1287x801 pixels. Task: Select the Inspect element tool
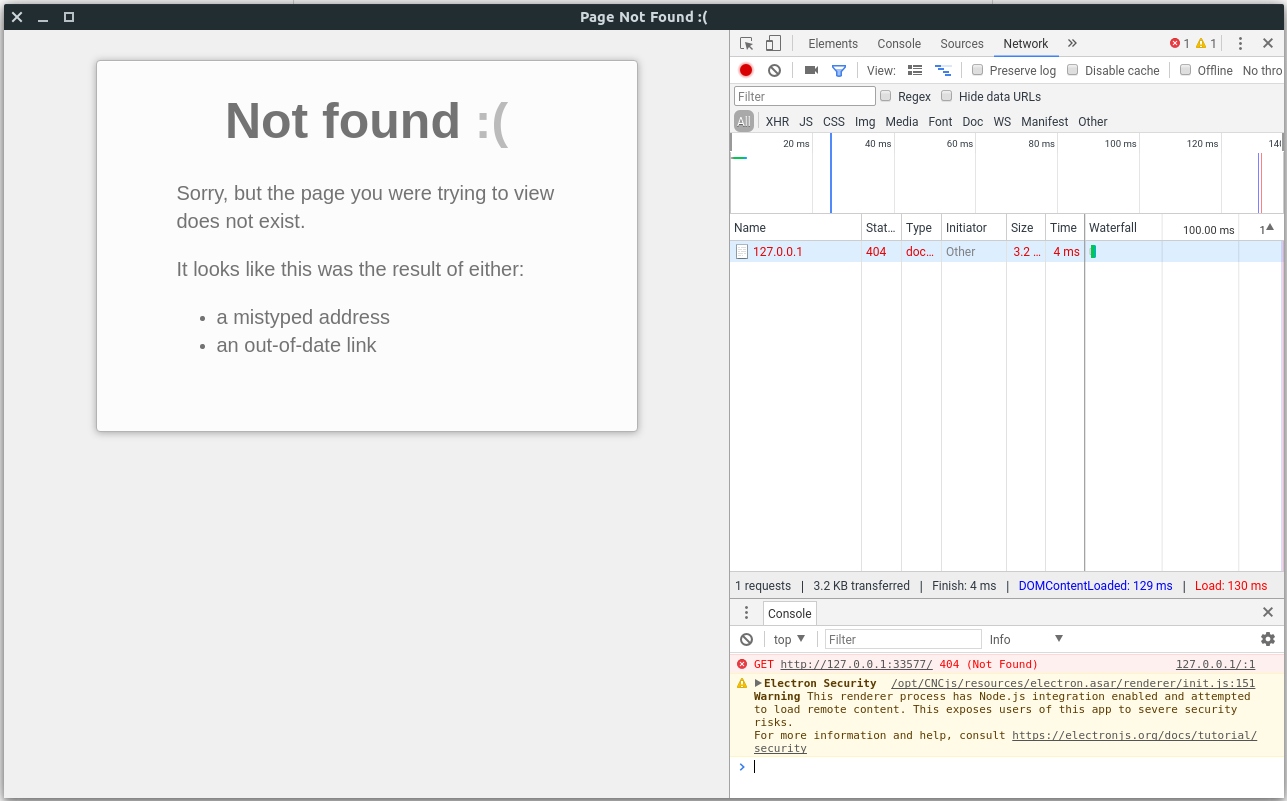point(745,43)
